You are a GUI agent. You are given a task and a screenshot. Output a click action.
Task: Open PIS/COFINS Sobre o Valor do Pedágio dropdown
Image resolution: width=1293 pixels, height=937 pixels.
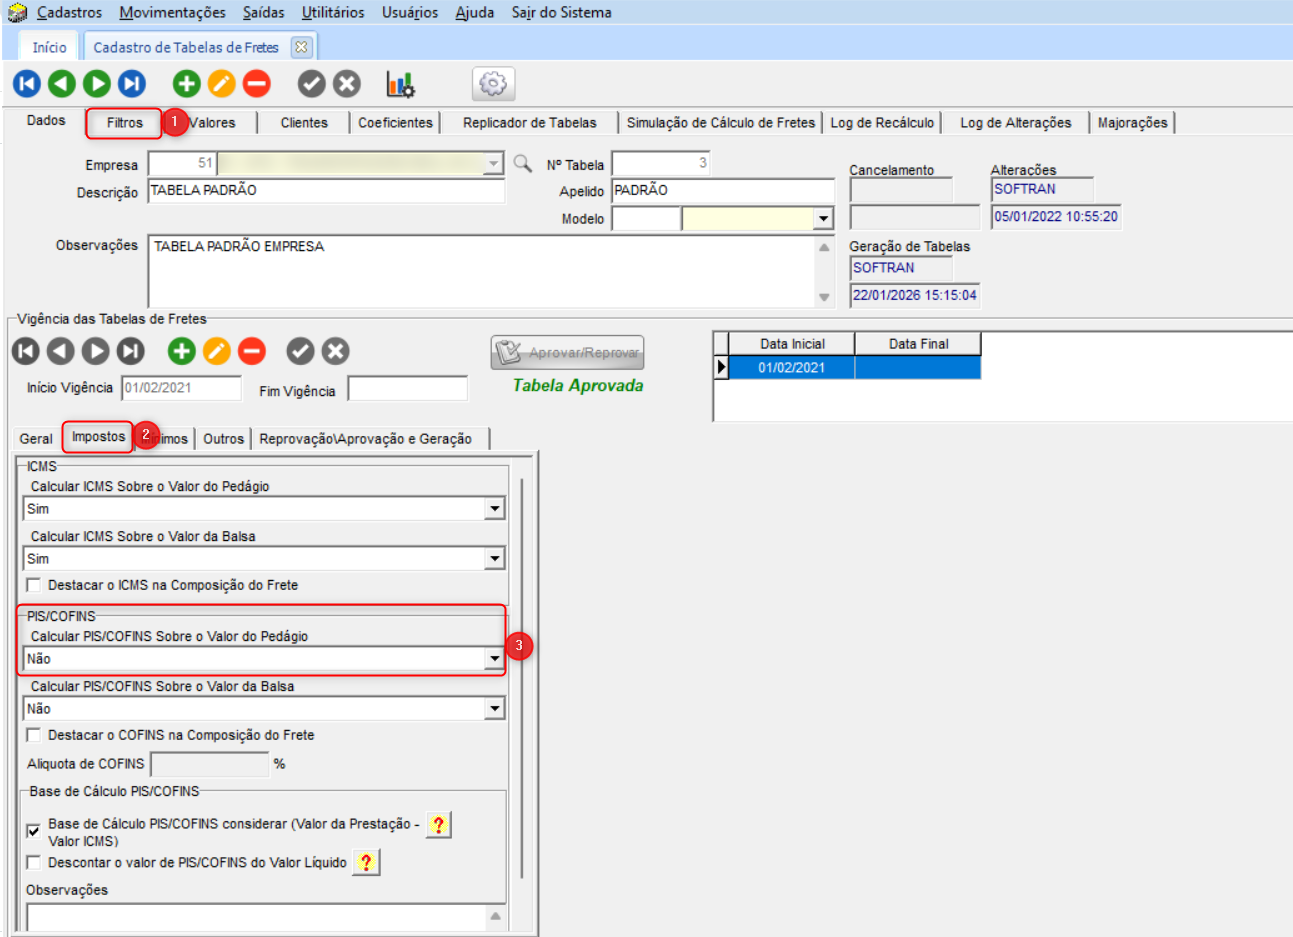[494, 659]
